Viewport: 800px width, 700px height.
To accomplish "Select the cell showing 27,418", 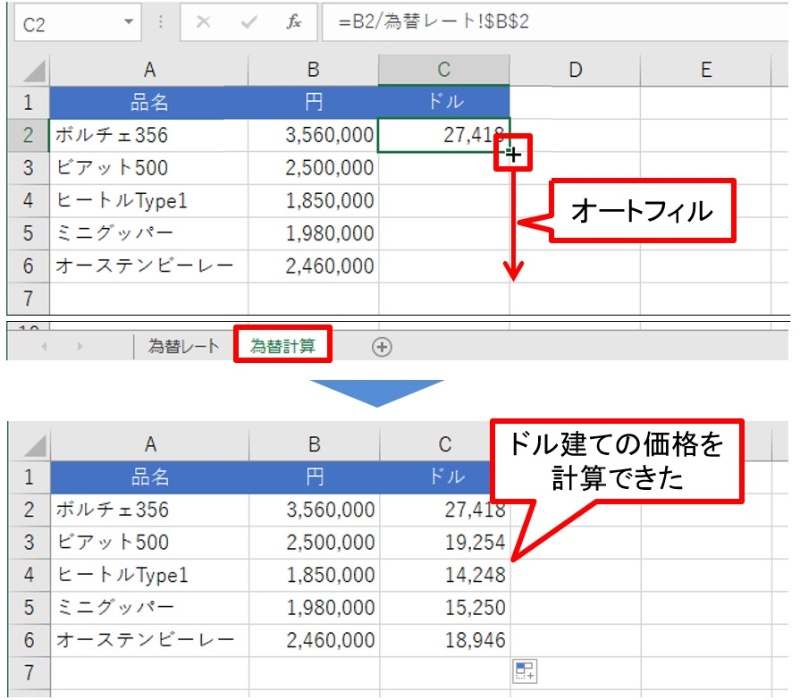I will pyautogui.click(x=444, y=133).
